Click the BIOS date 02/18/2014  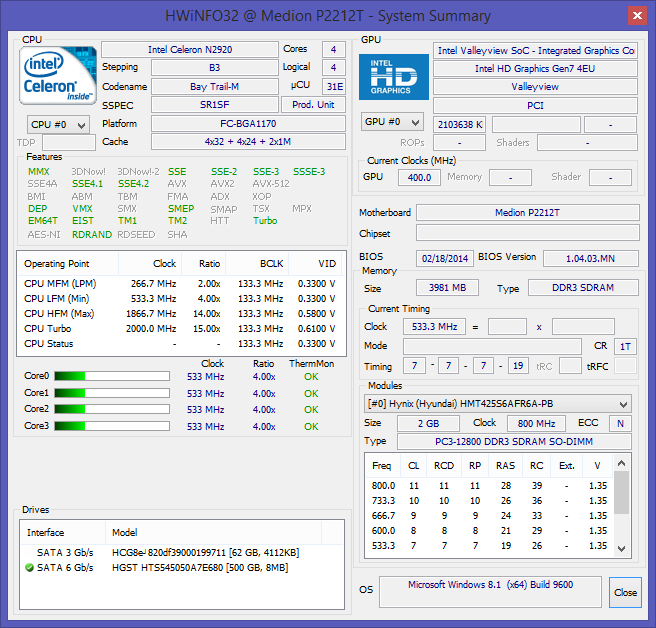coord(445,259)
